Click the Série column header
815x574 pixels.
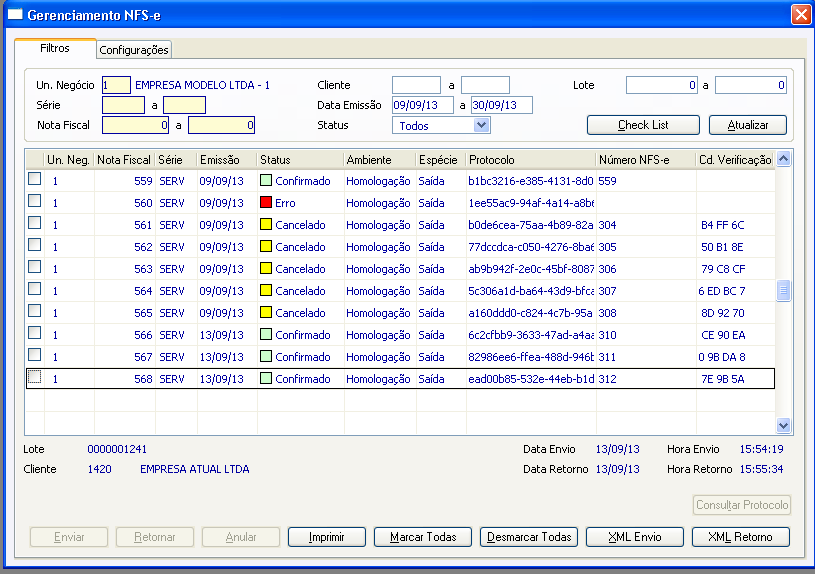176,160
